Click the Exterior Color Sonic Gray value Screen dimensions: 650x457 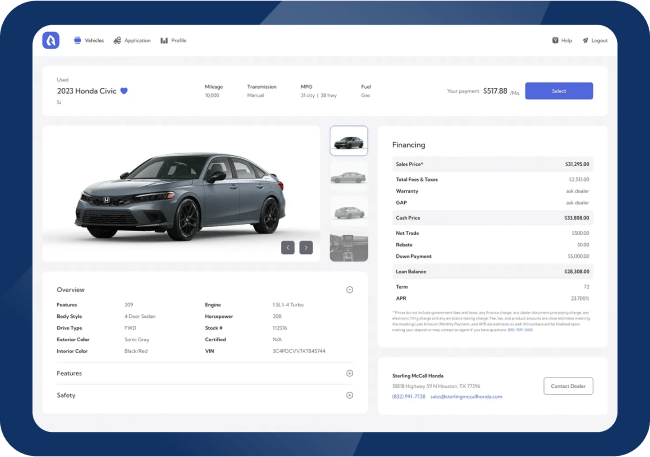[x=137, y=339]
